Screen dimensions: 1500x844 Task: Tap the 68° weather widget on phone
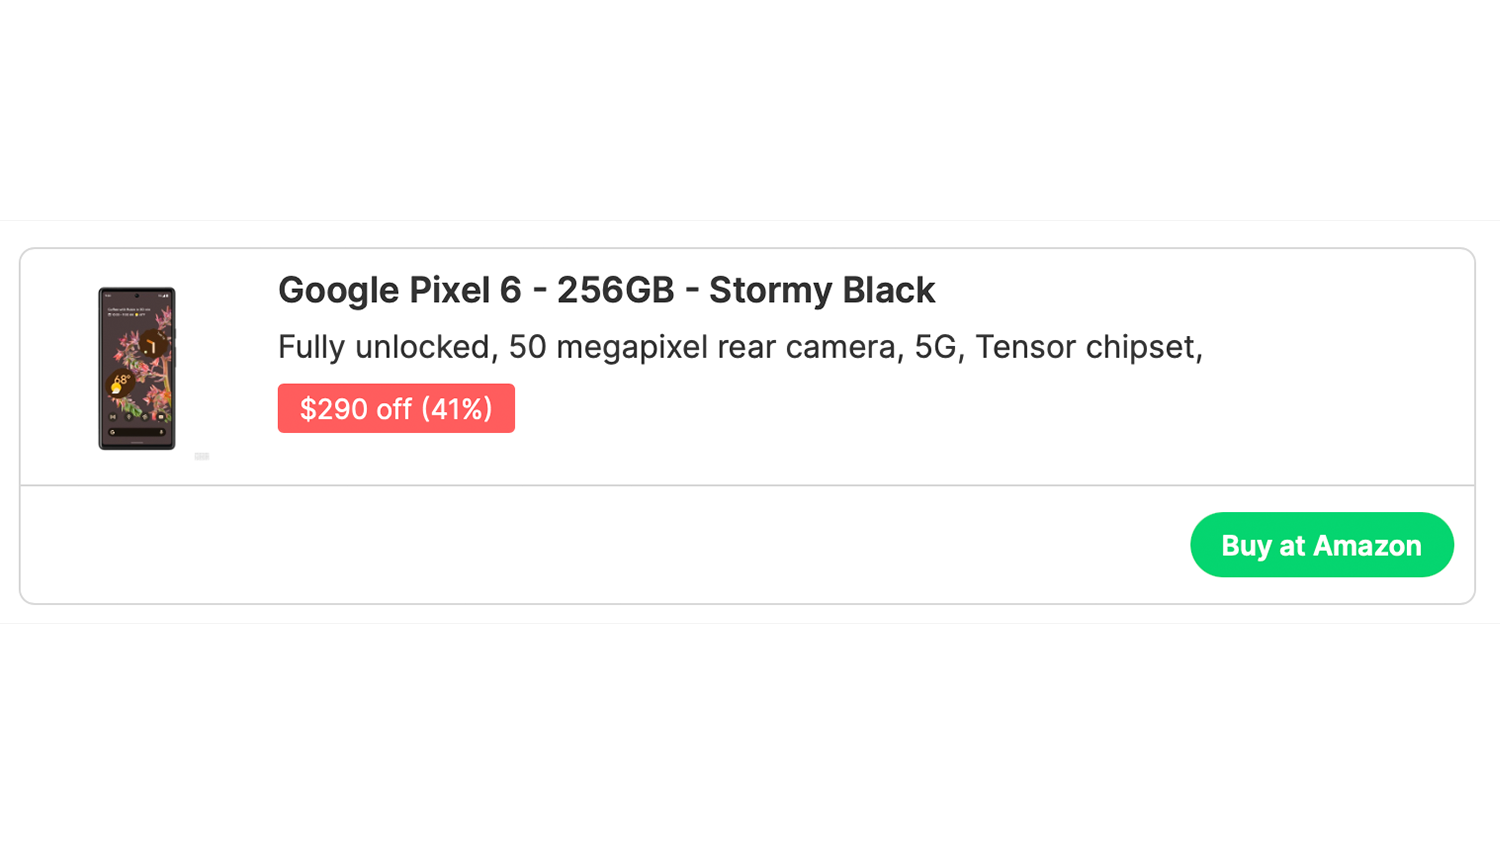click(121, 382)
